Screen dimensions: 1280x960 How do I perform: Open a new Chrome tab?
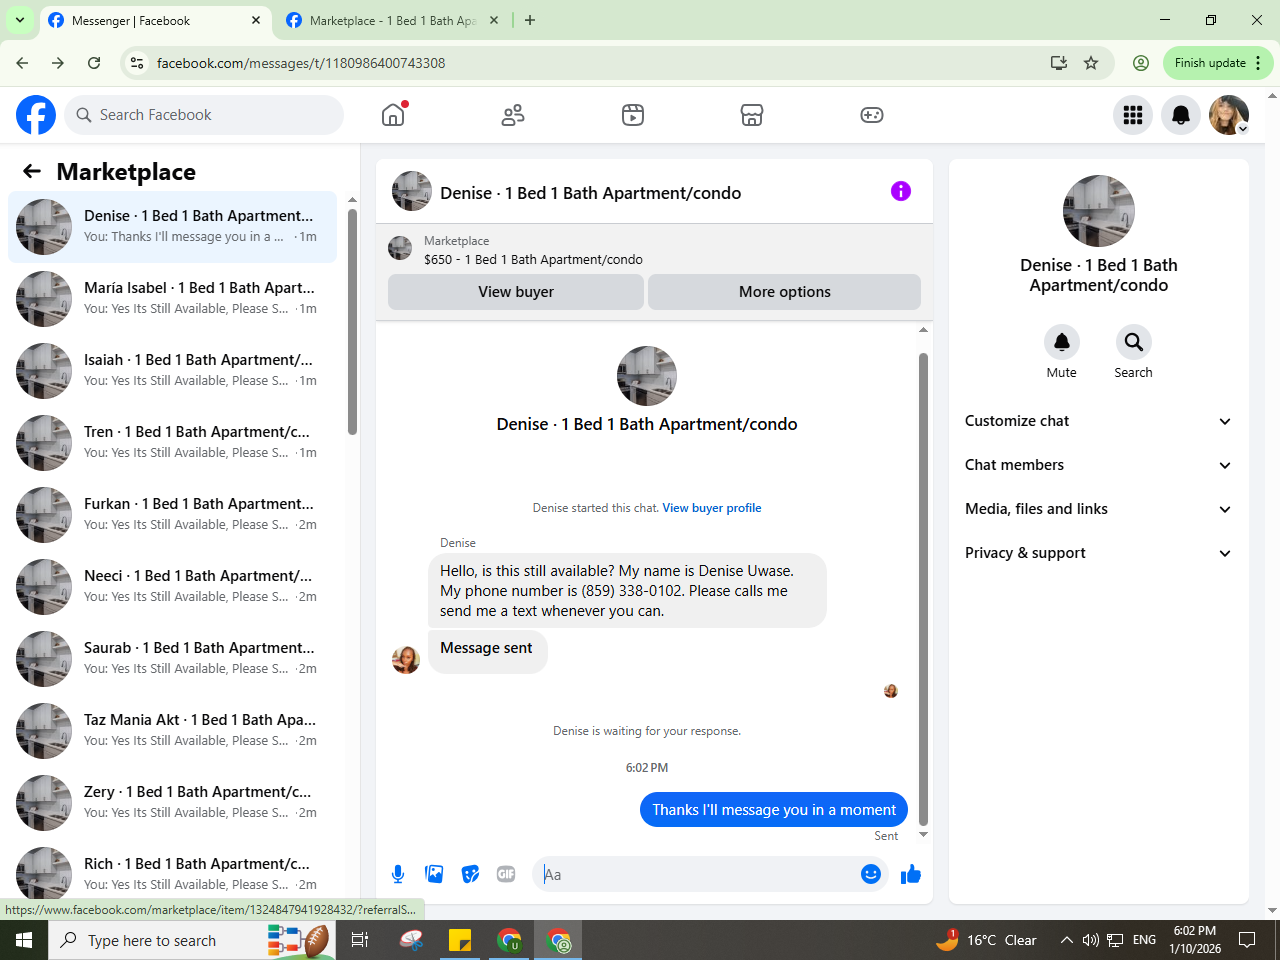pyautogui.click(x=530, y=20)
